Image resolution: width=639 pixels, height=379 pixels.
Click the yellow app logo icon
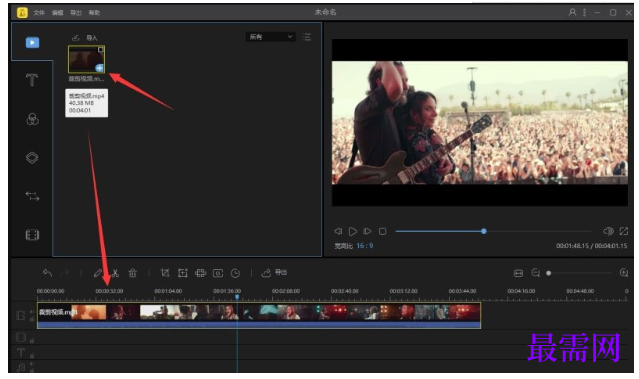22,13
